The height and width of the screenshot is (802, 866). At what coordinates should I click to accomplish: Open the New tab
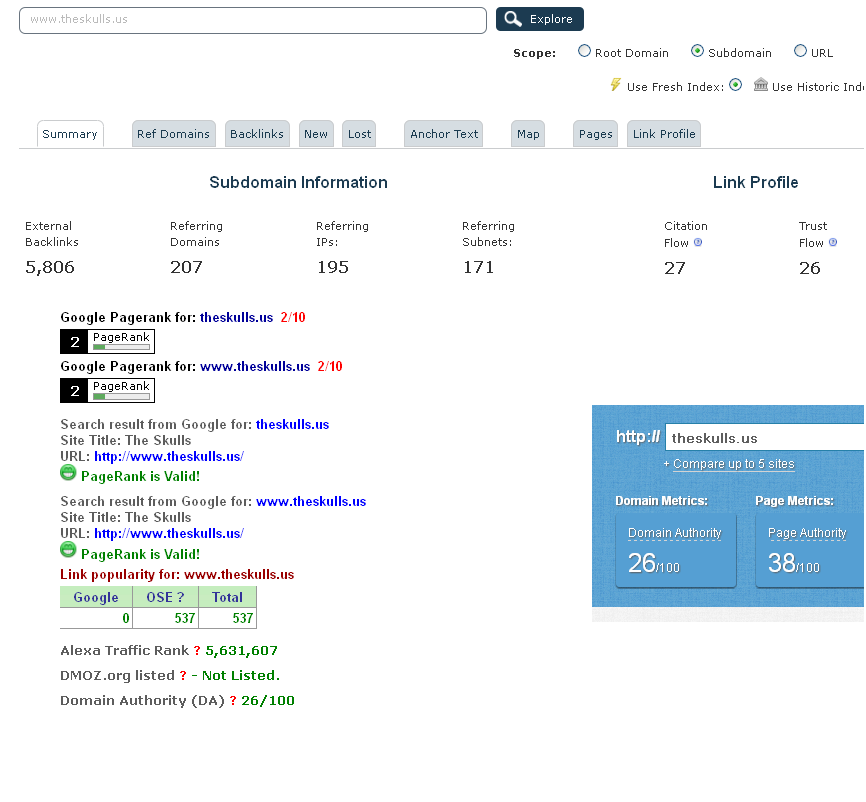pyautogui.click(x=316, y=134)
